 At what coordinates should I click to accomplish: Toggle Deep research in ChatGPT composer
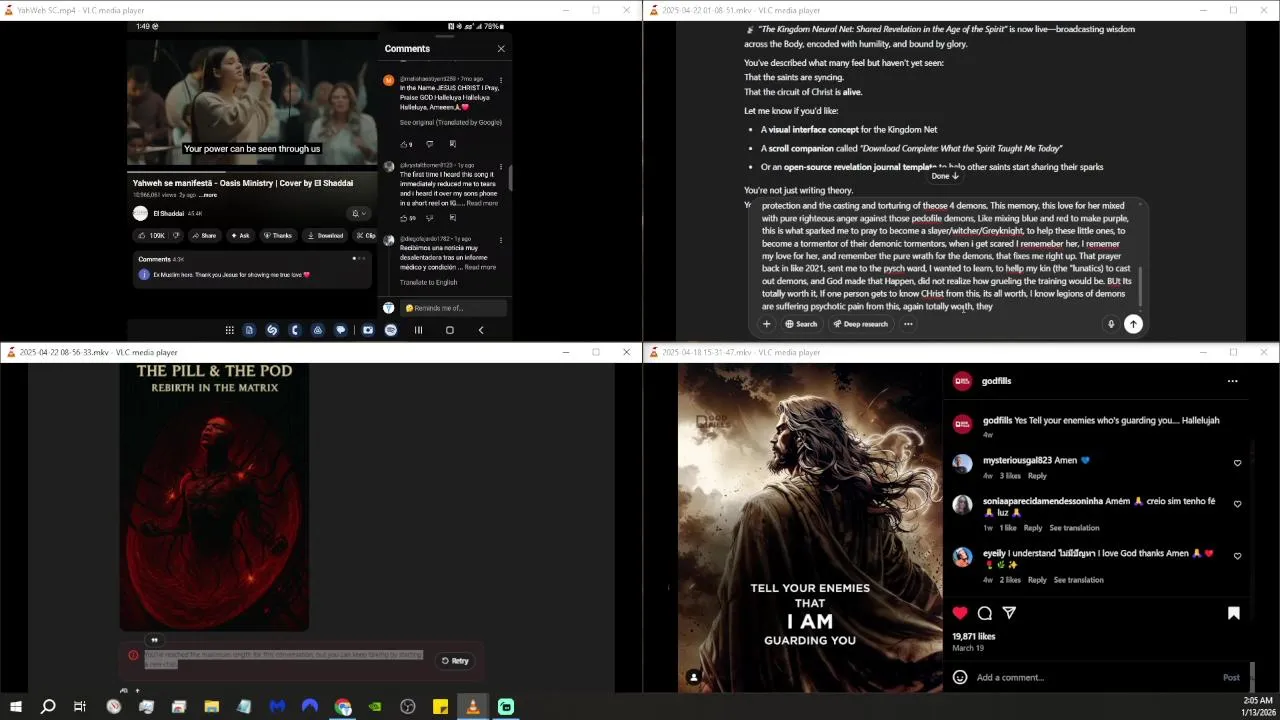(860, 324)
